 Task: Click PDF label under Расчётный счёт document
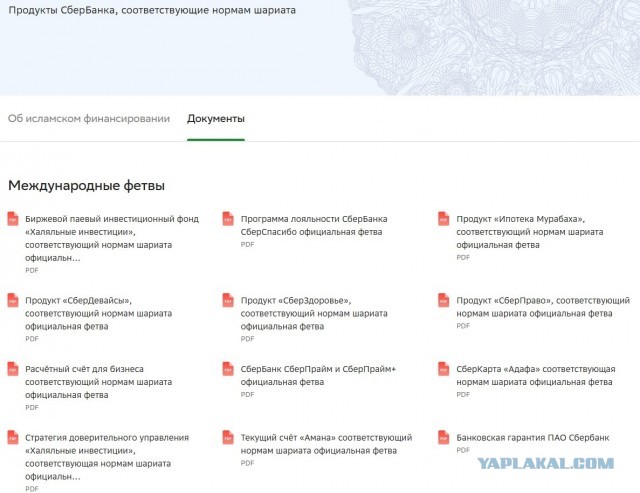tap(32, 407)
